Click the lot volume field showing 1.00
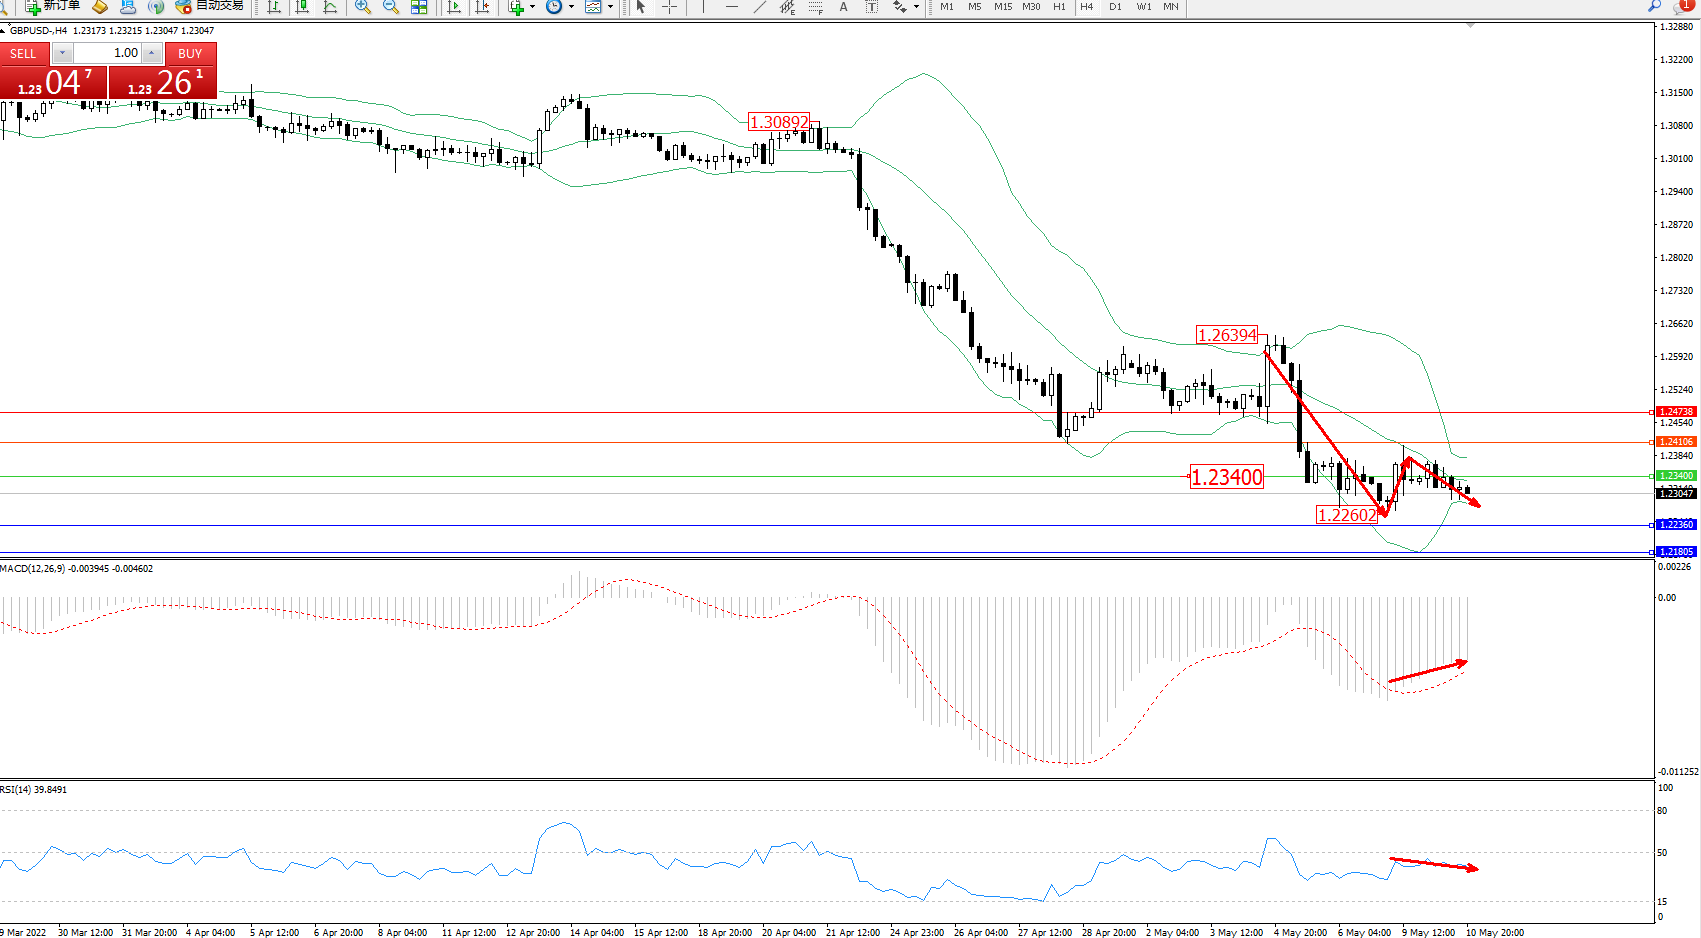Viewport: 1701px width, 938px height. click(x=108, y=53)
